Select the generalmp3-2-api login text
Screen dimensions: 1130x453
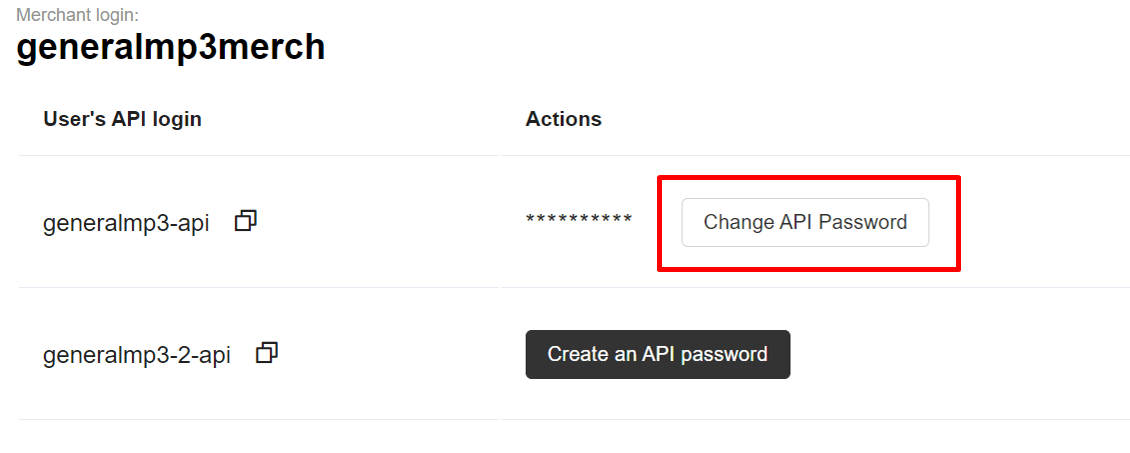(x=136, y=355)
